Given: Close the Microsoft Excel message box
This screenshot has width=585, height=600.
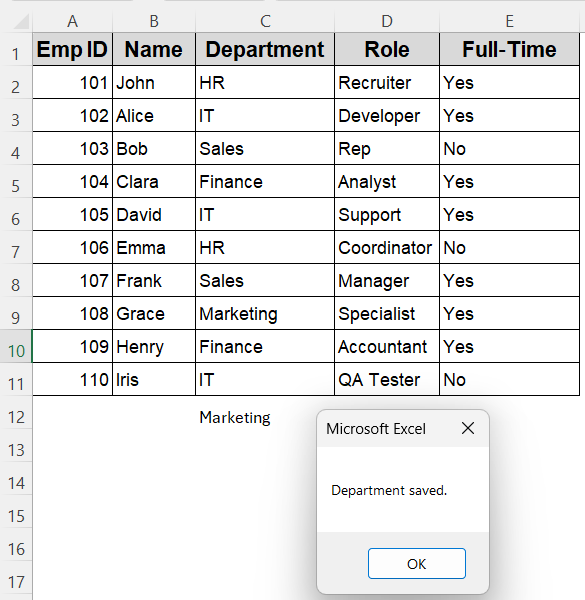Looking at the screenshot, I should 468,428.
